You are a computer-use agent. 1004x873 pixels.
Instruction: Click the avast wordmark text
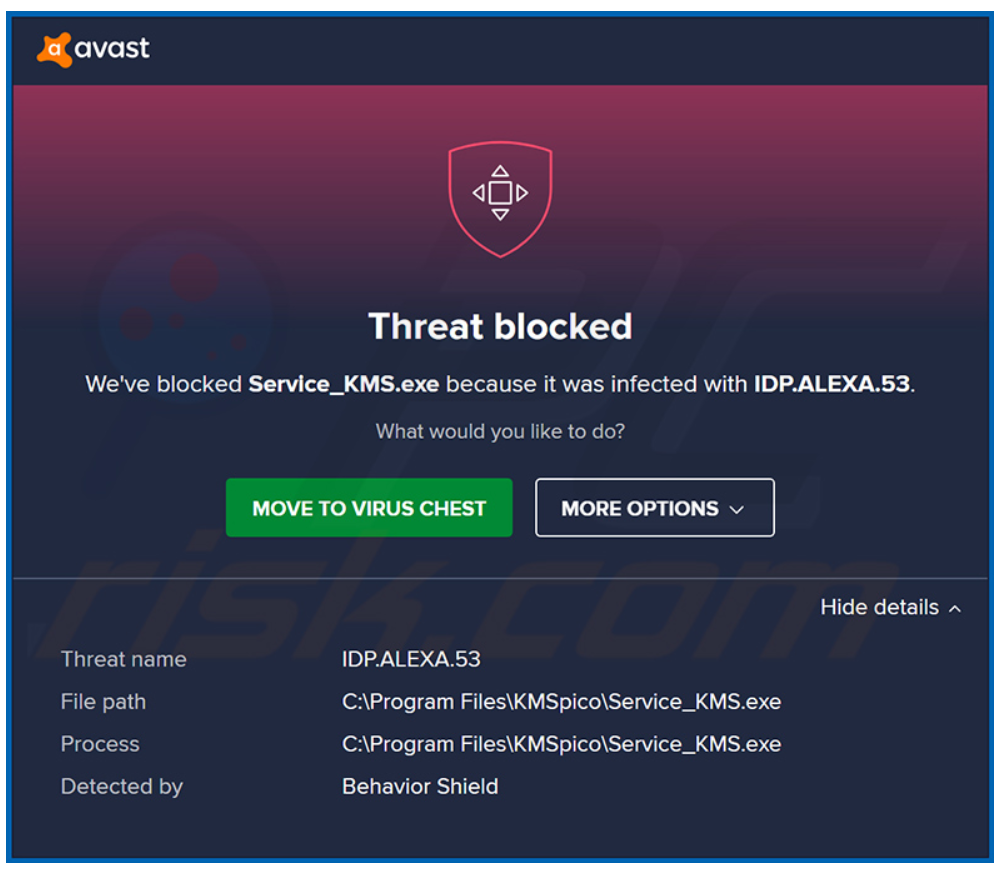(x=112, y=48)
